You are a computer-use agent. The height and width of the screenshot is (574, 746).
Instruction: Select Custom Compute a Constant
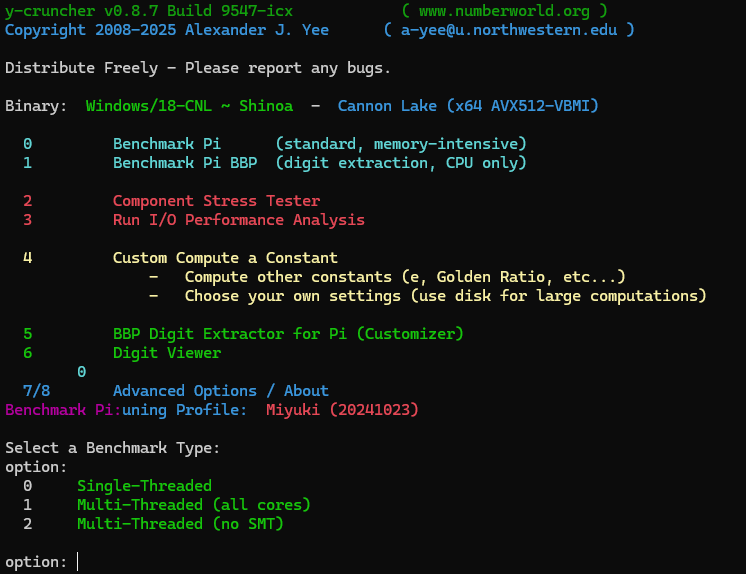click(x=225, y=258)
